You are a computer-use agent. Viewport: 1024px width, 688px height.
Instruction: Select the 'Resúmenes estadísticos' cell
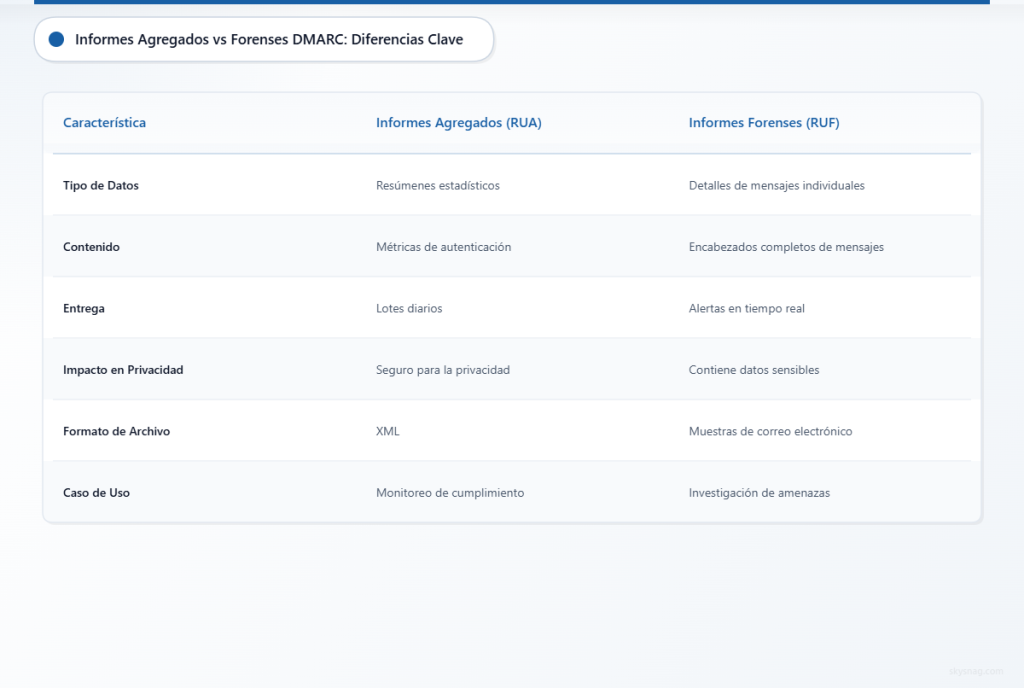(x=437, y=185)
